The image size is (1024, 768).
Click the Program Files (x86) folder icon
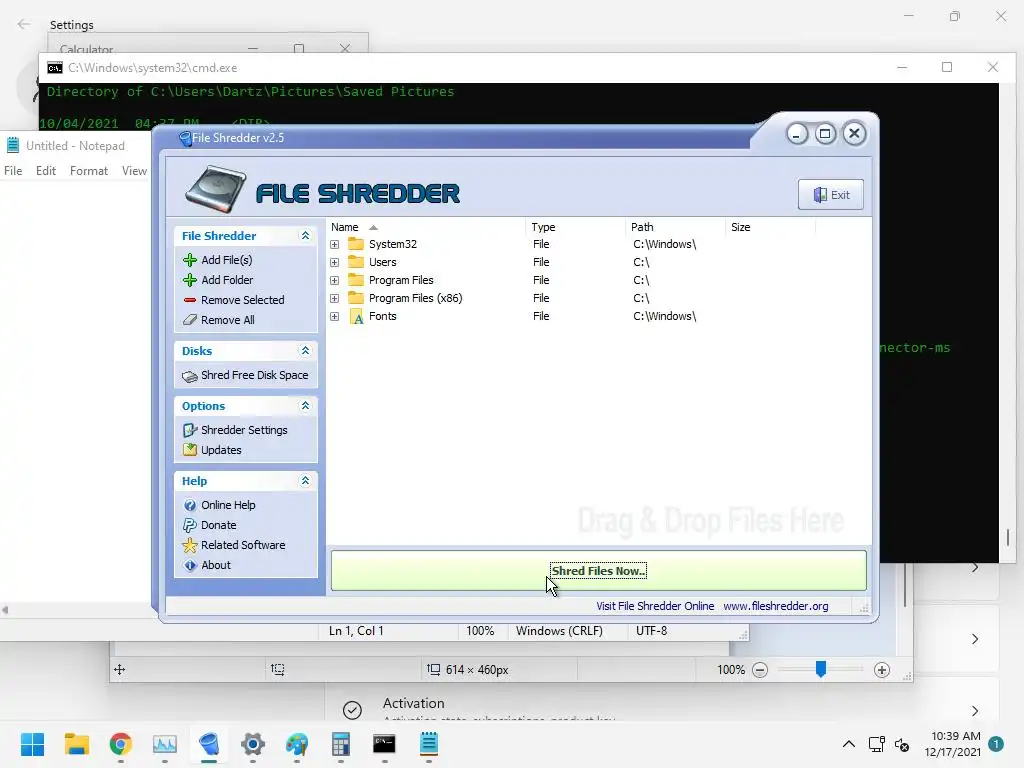[x=356, y=298]
